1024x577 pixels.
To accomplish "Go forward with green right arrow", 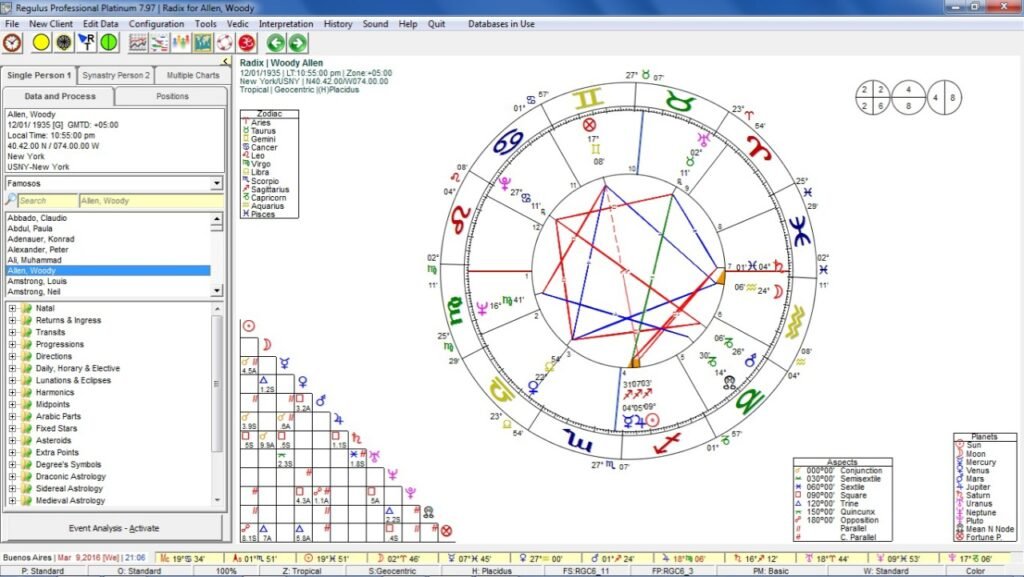I will [297, 43].
